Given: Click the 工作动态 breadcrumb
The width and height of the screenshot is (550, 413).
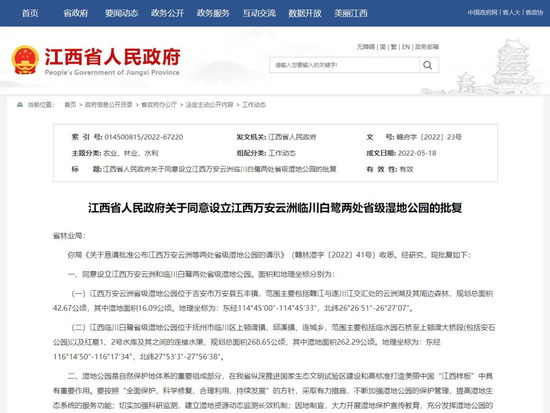Looking at the screenshot, I should pyautogui.click(x=254, y=105).
